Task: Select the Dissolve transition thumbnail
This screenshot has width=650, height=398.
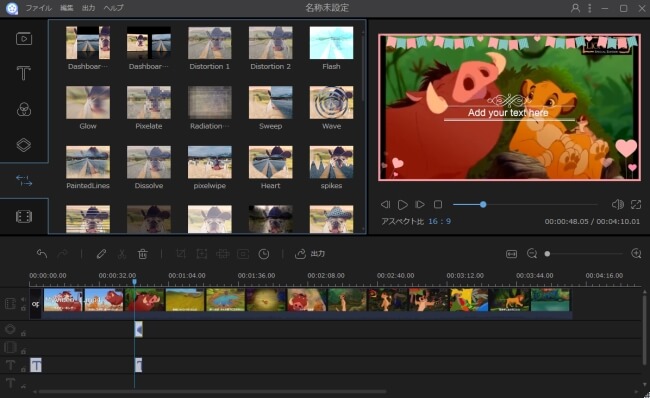Action: 149,163
